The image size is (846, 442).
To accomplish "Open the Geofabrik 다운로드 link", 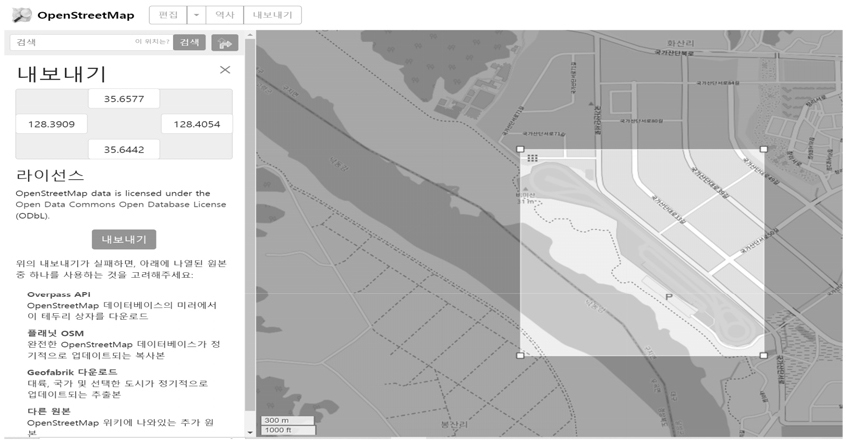I will click(72, 372).
